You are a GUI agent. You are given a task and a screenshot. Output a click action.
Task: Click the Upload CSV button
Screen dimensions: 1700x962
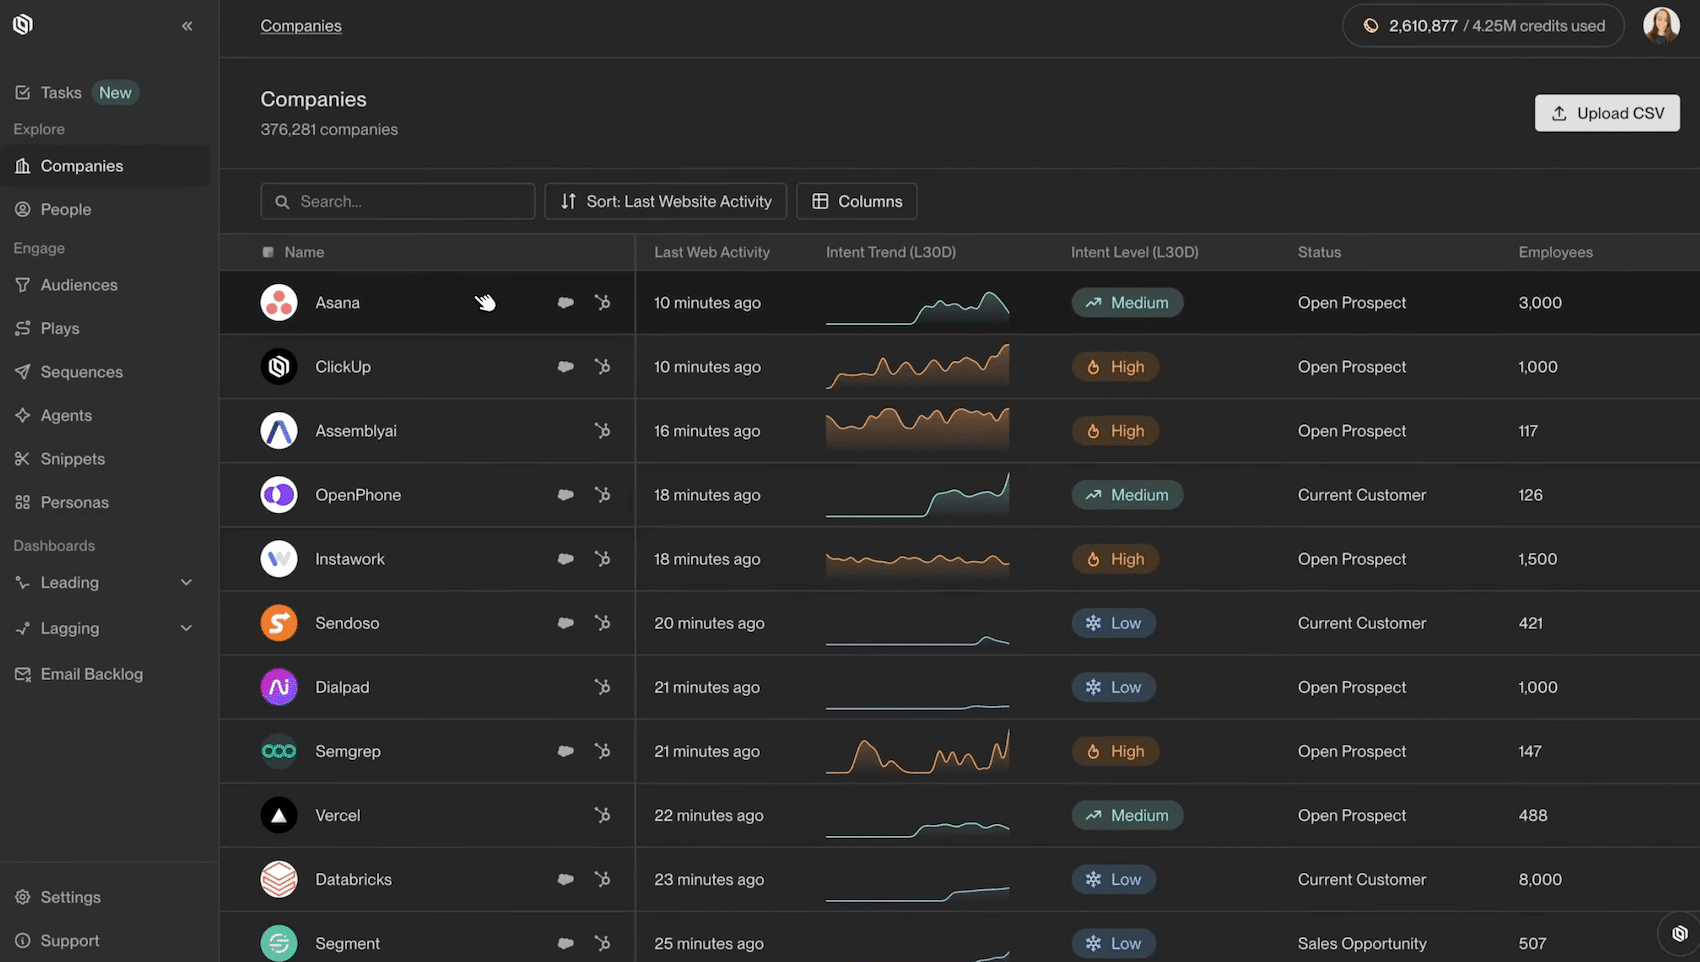pyautogui.click(x=1607, y=113)
